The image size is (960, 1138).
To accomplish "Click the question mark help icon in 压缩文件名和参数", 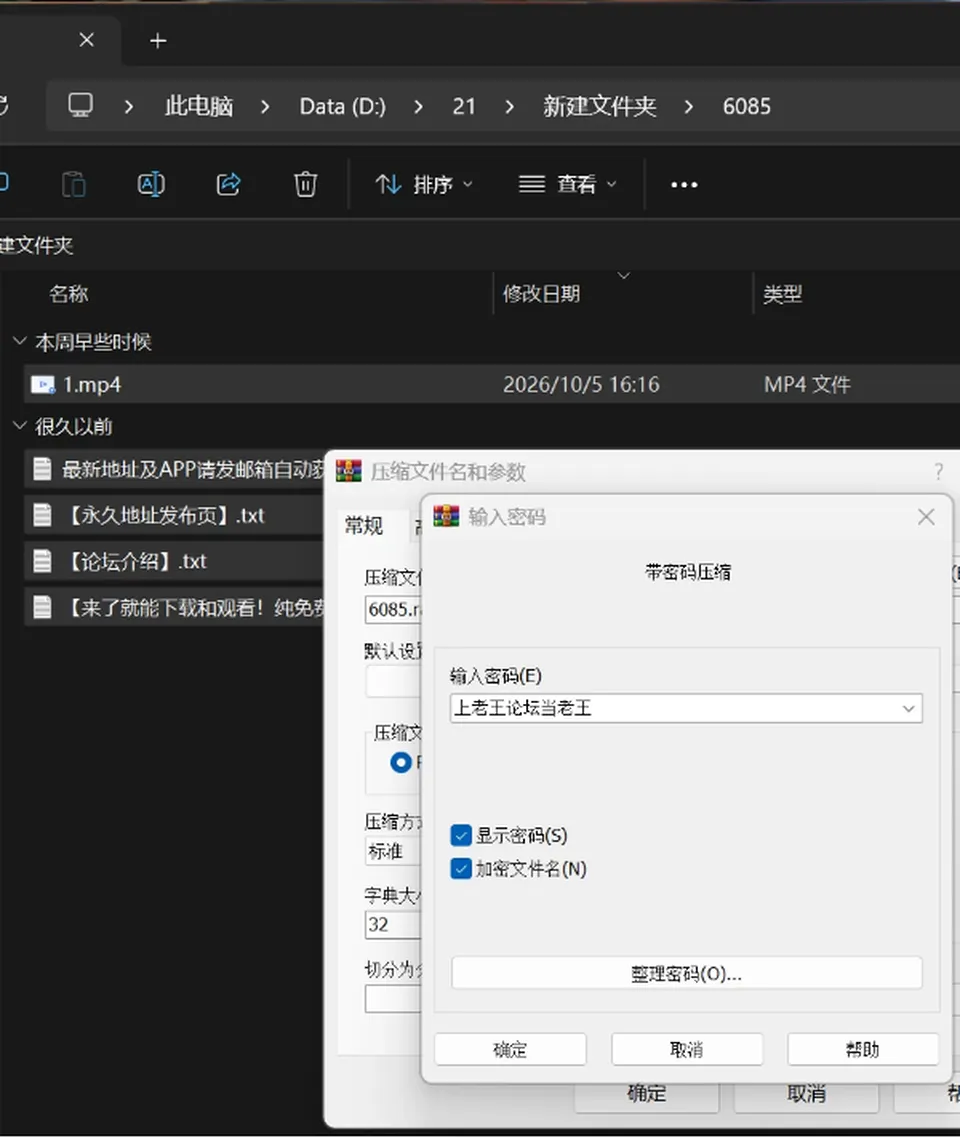I will [x=938, y=472].
